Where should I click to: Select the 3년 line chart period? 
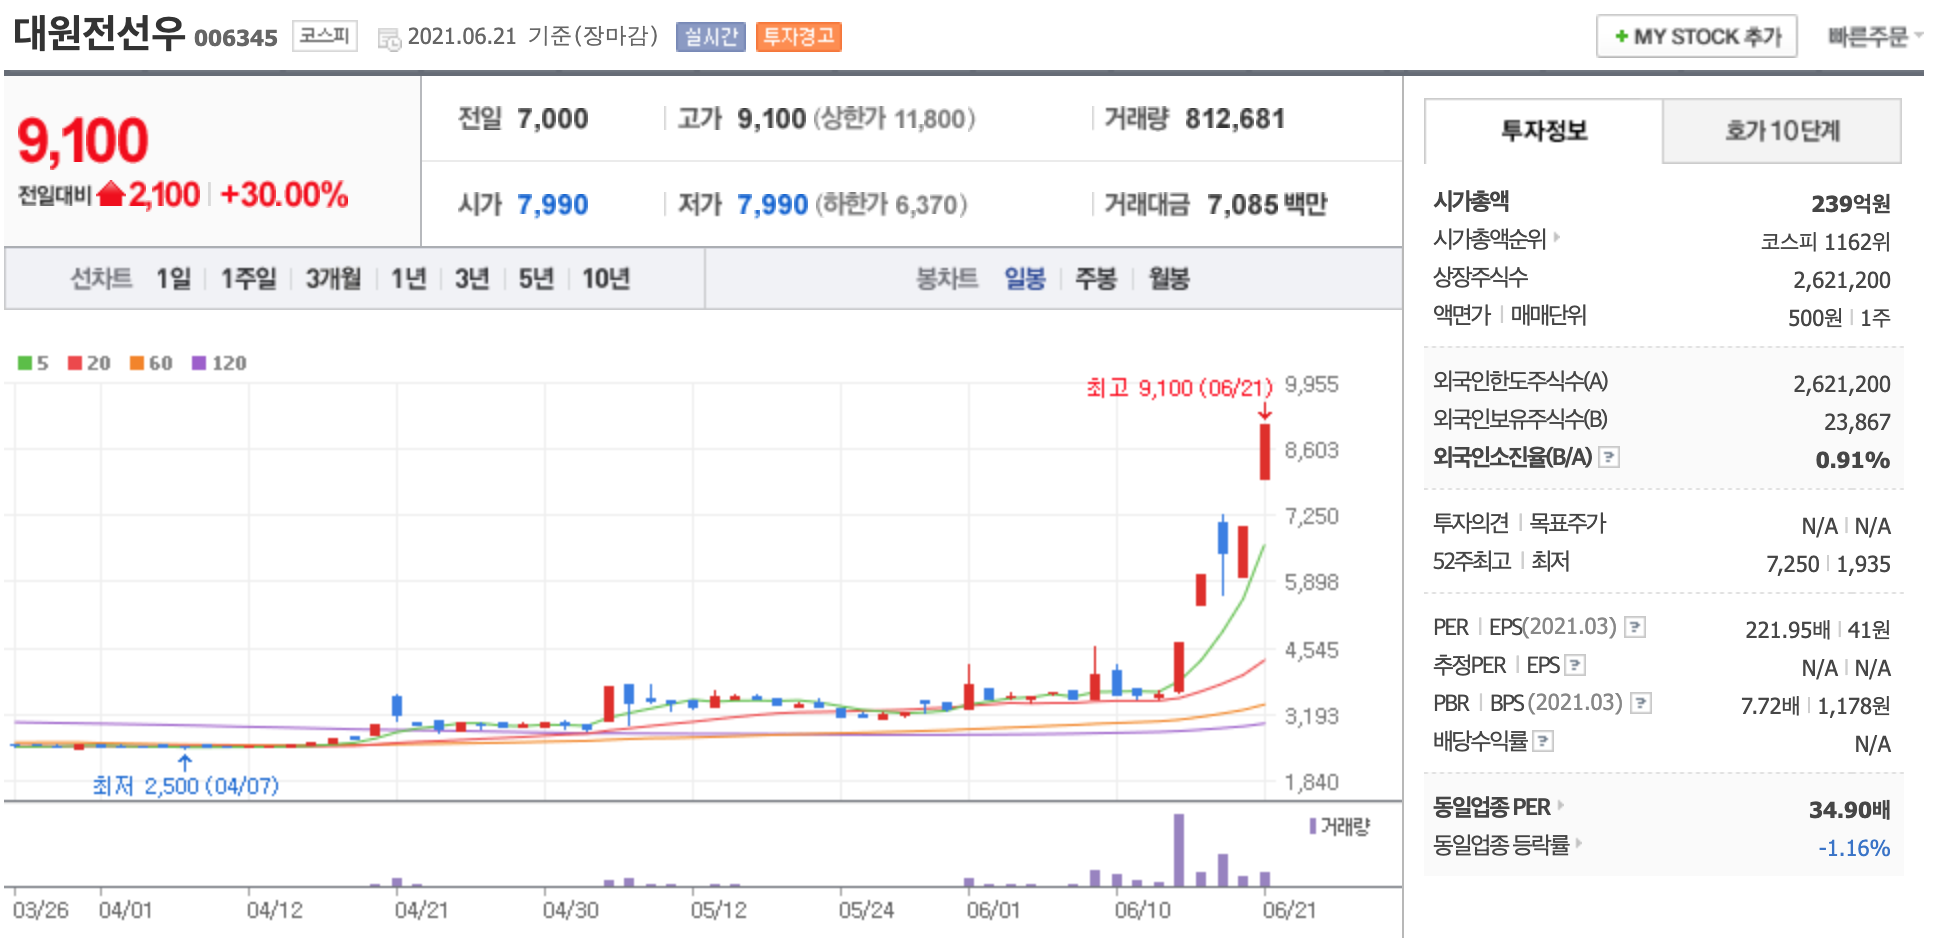pyautogui.click(x=472, y=278)
